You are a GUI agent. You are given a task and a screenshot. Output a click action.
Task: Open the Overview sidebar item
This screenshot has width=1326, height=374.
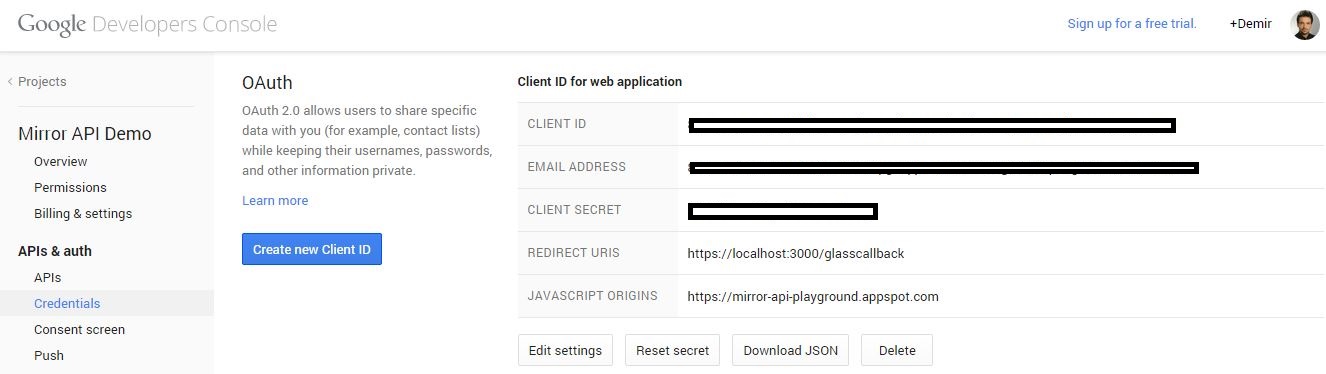(x=61, y=161)
